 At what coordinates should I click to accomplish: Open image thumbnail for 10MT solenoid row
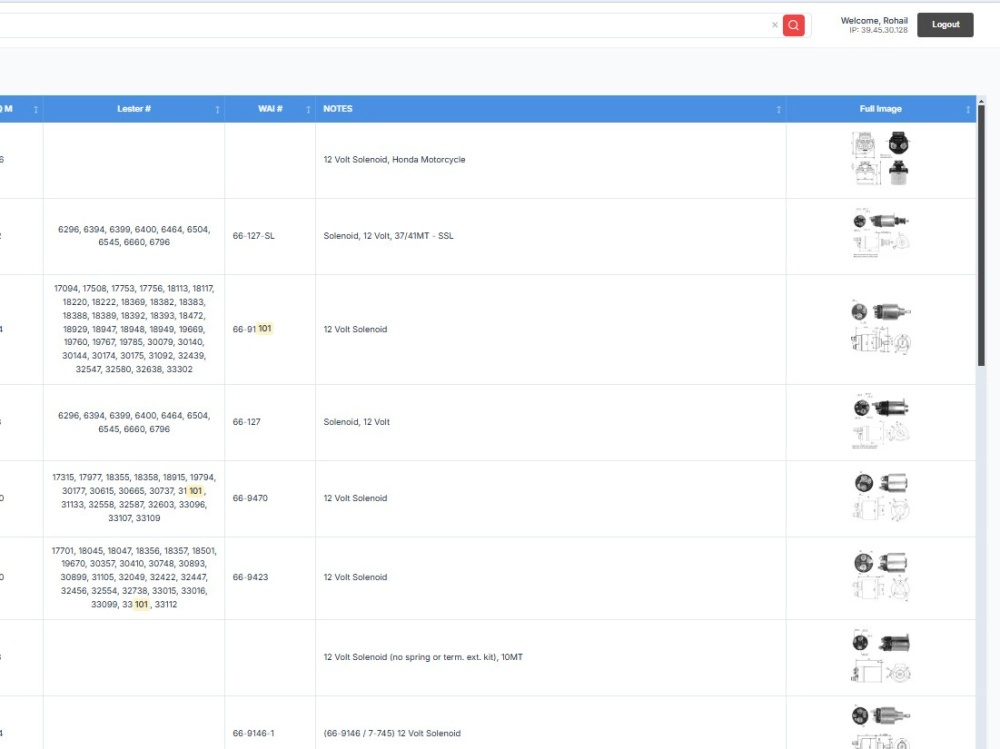(x=881, y=656)
